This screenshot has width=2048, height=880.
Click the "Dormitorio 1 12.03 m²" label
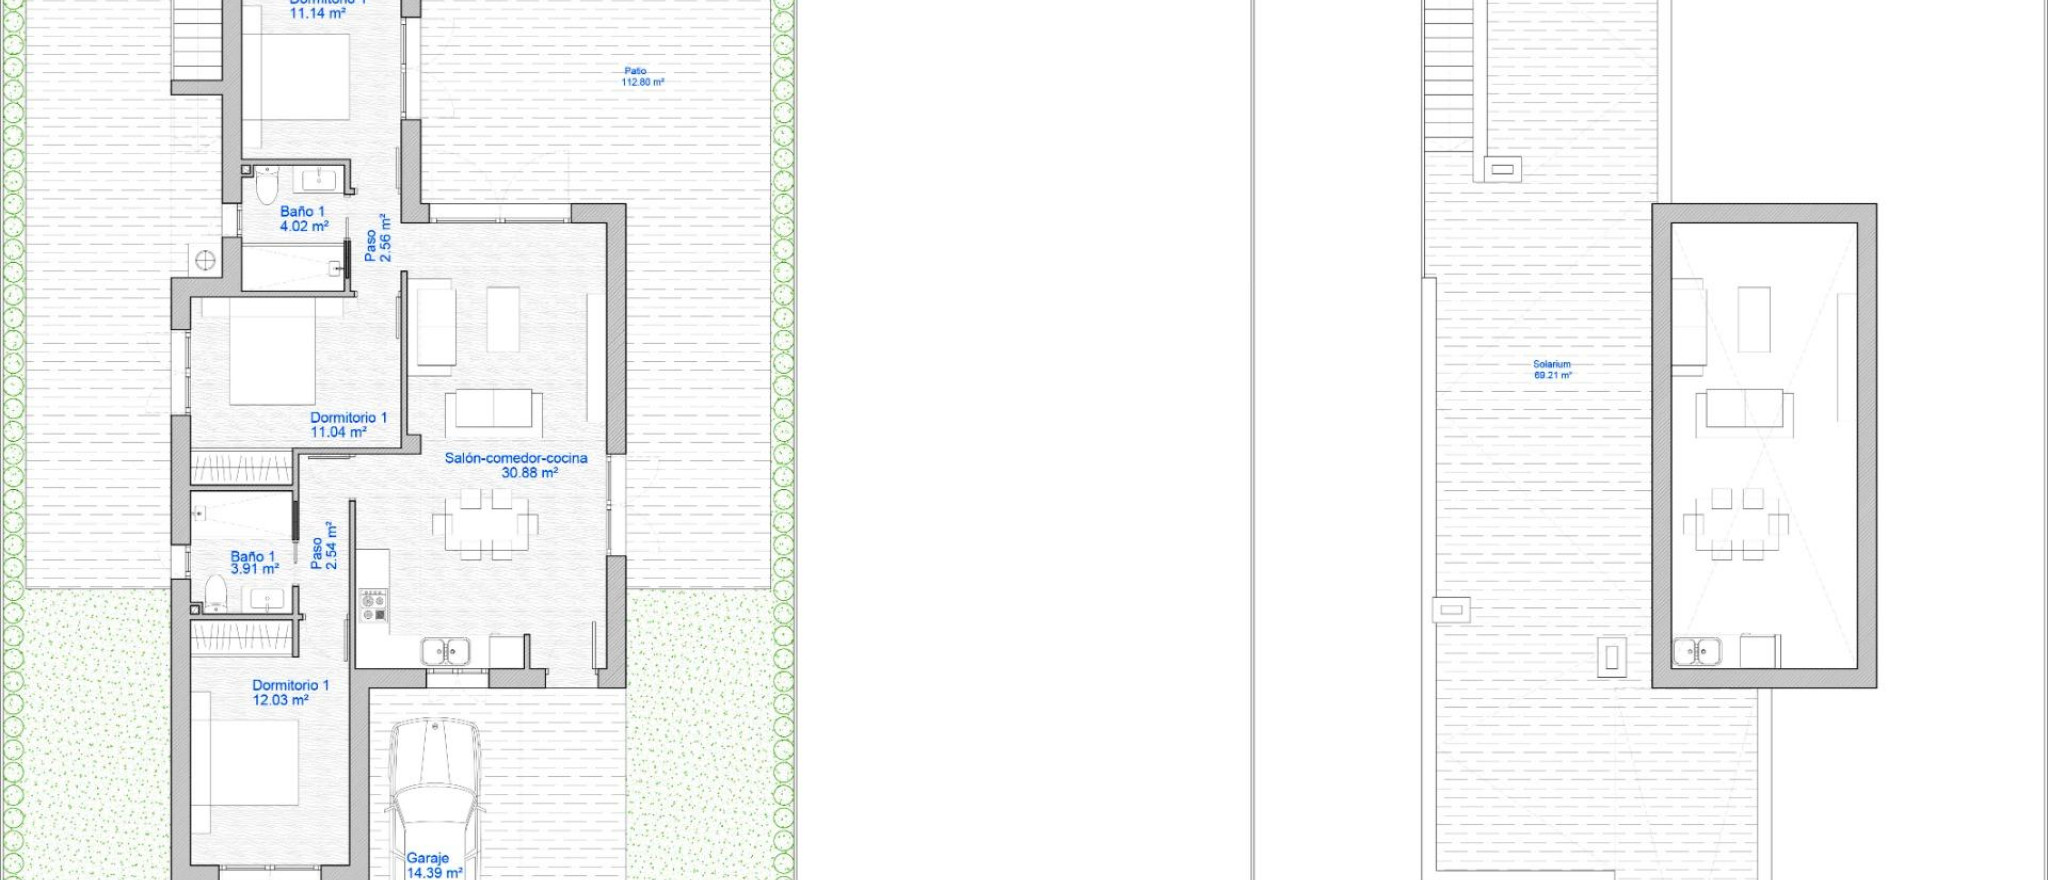[290, 692]
